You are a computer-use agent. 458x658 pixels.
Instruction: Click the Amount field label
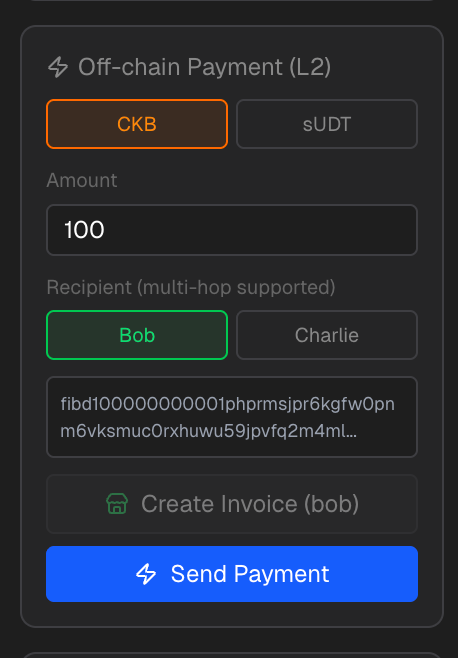[82, 180]
